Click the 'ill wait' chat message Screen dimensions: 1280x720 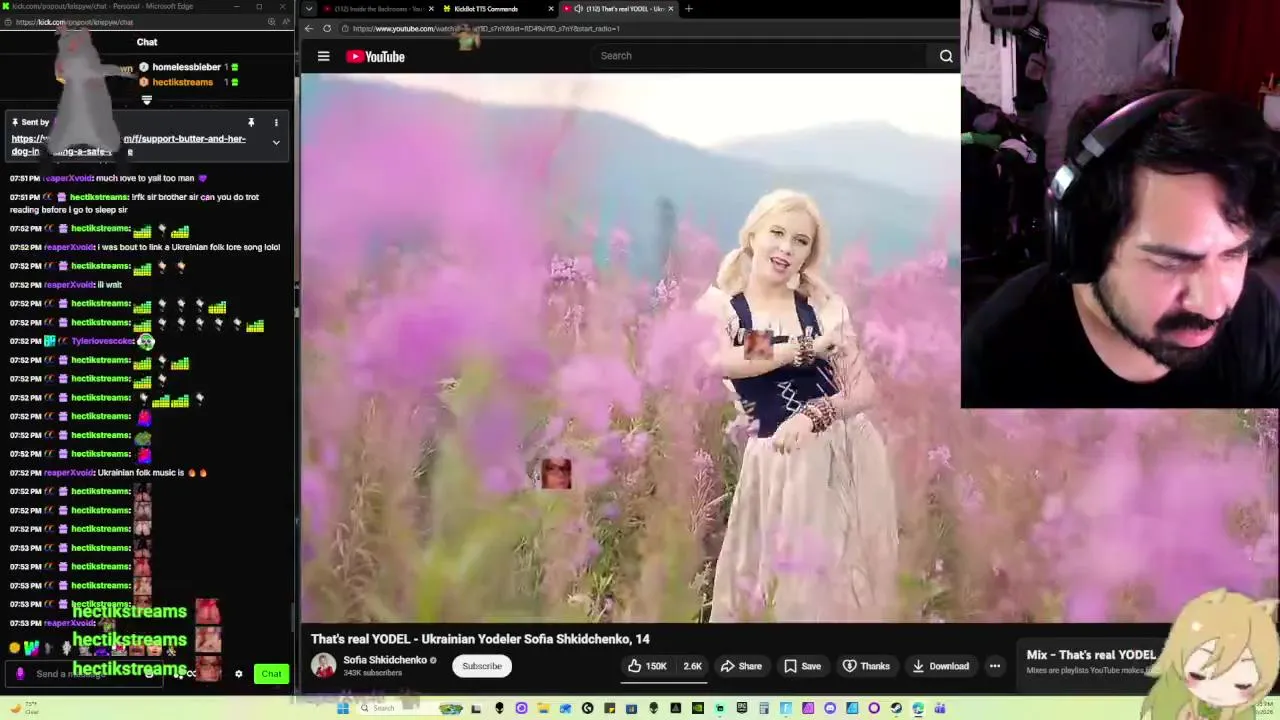coord(110,285)
